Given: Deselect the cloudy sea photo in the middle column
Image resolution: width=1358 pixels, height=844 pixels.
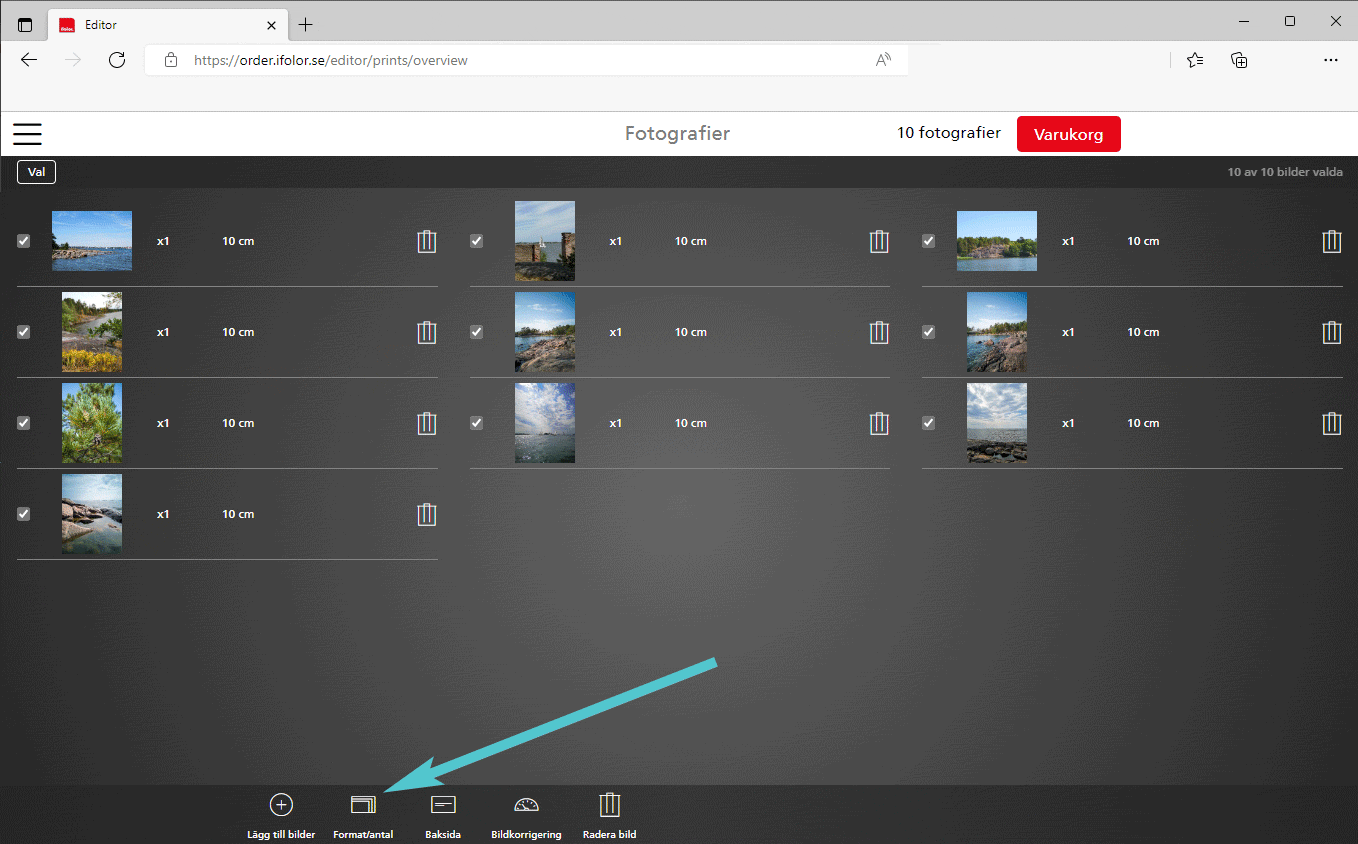Looking at the screenshot, I should tap(476, 423).
